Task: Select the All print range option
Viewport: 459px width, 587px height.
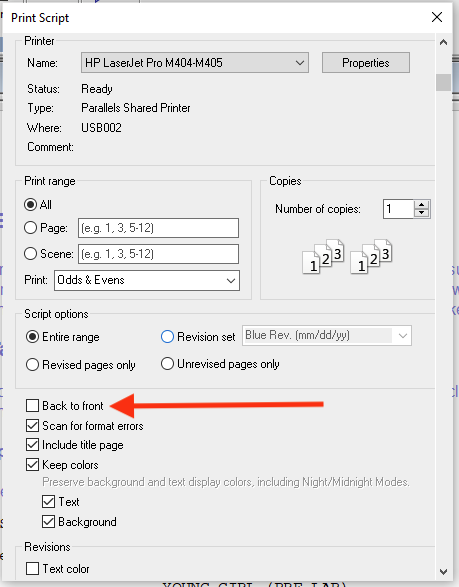Action: [30, 204]
